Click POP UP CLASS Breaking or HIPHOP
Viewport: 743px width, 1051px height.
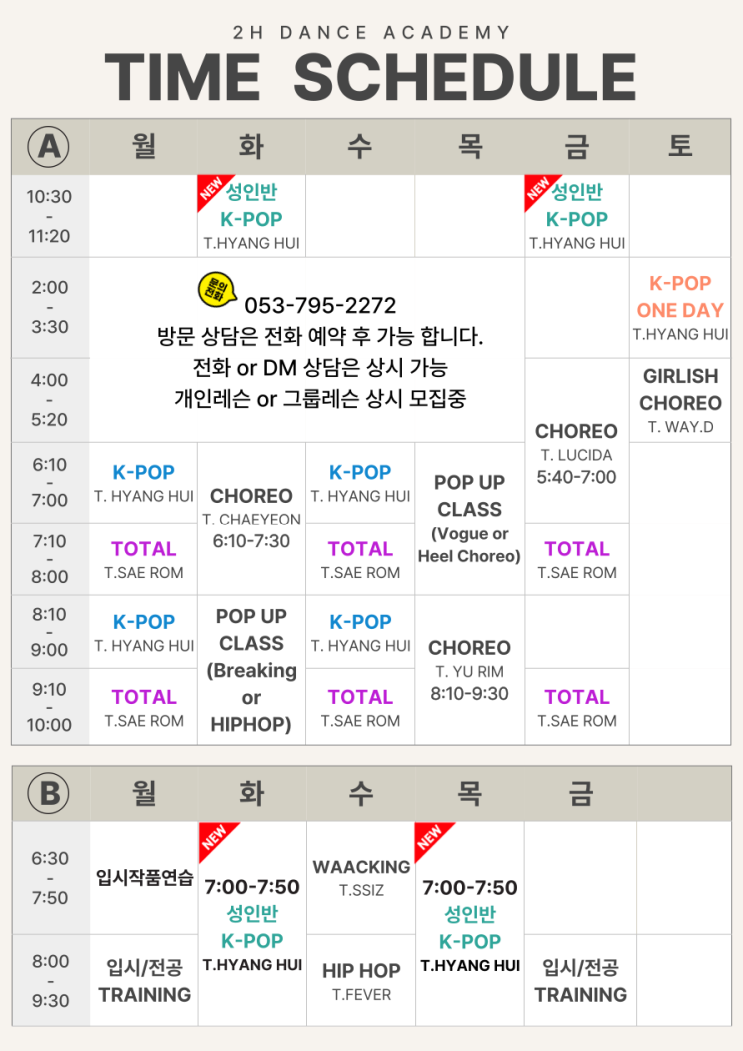tap(251, 669)
